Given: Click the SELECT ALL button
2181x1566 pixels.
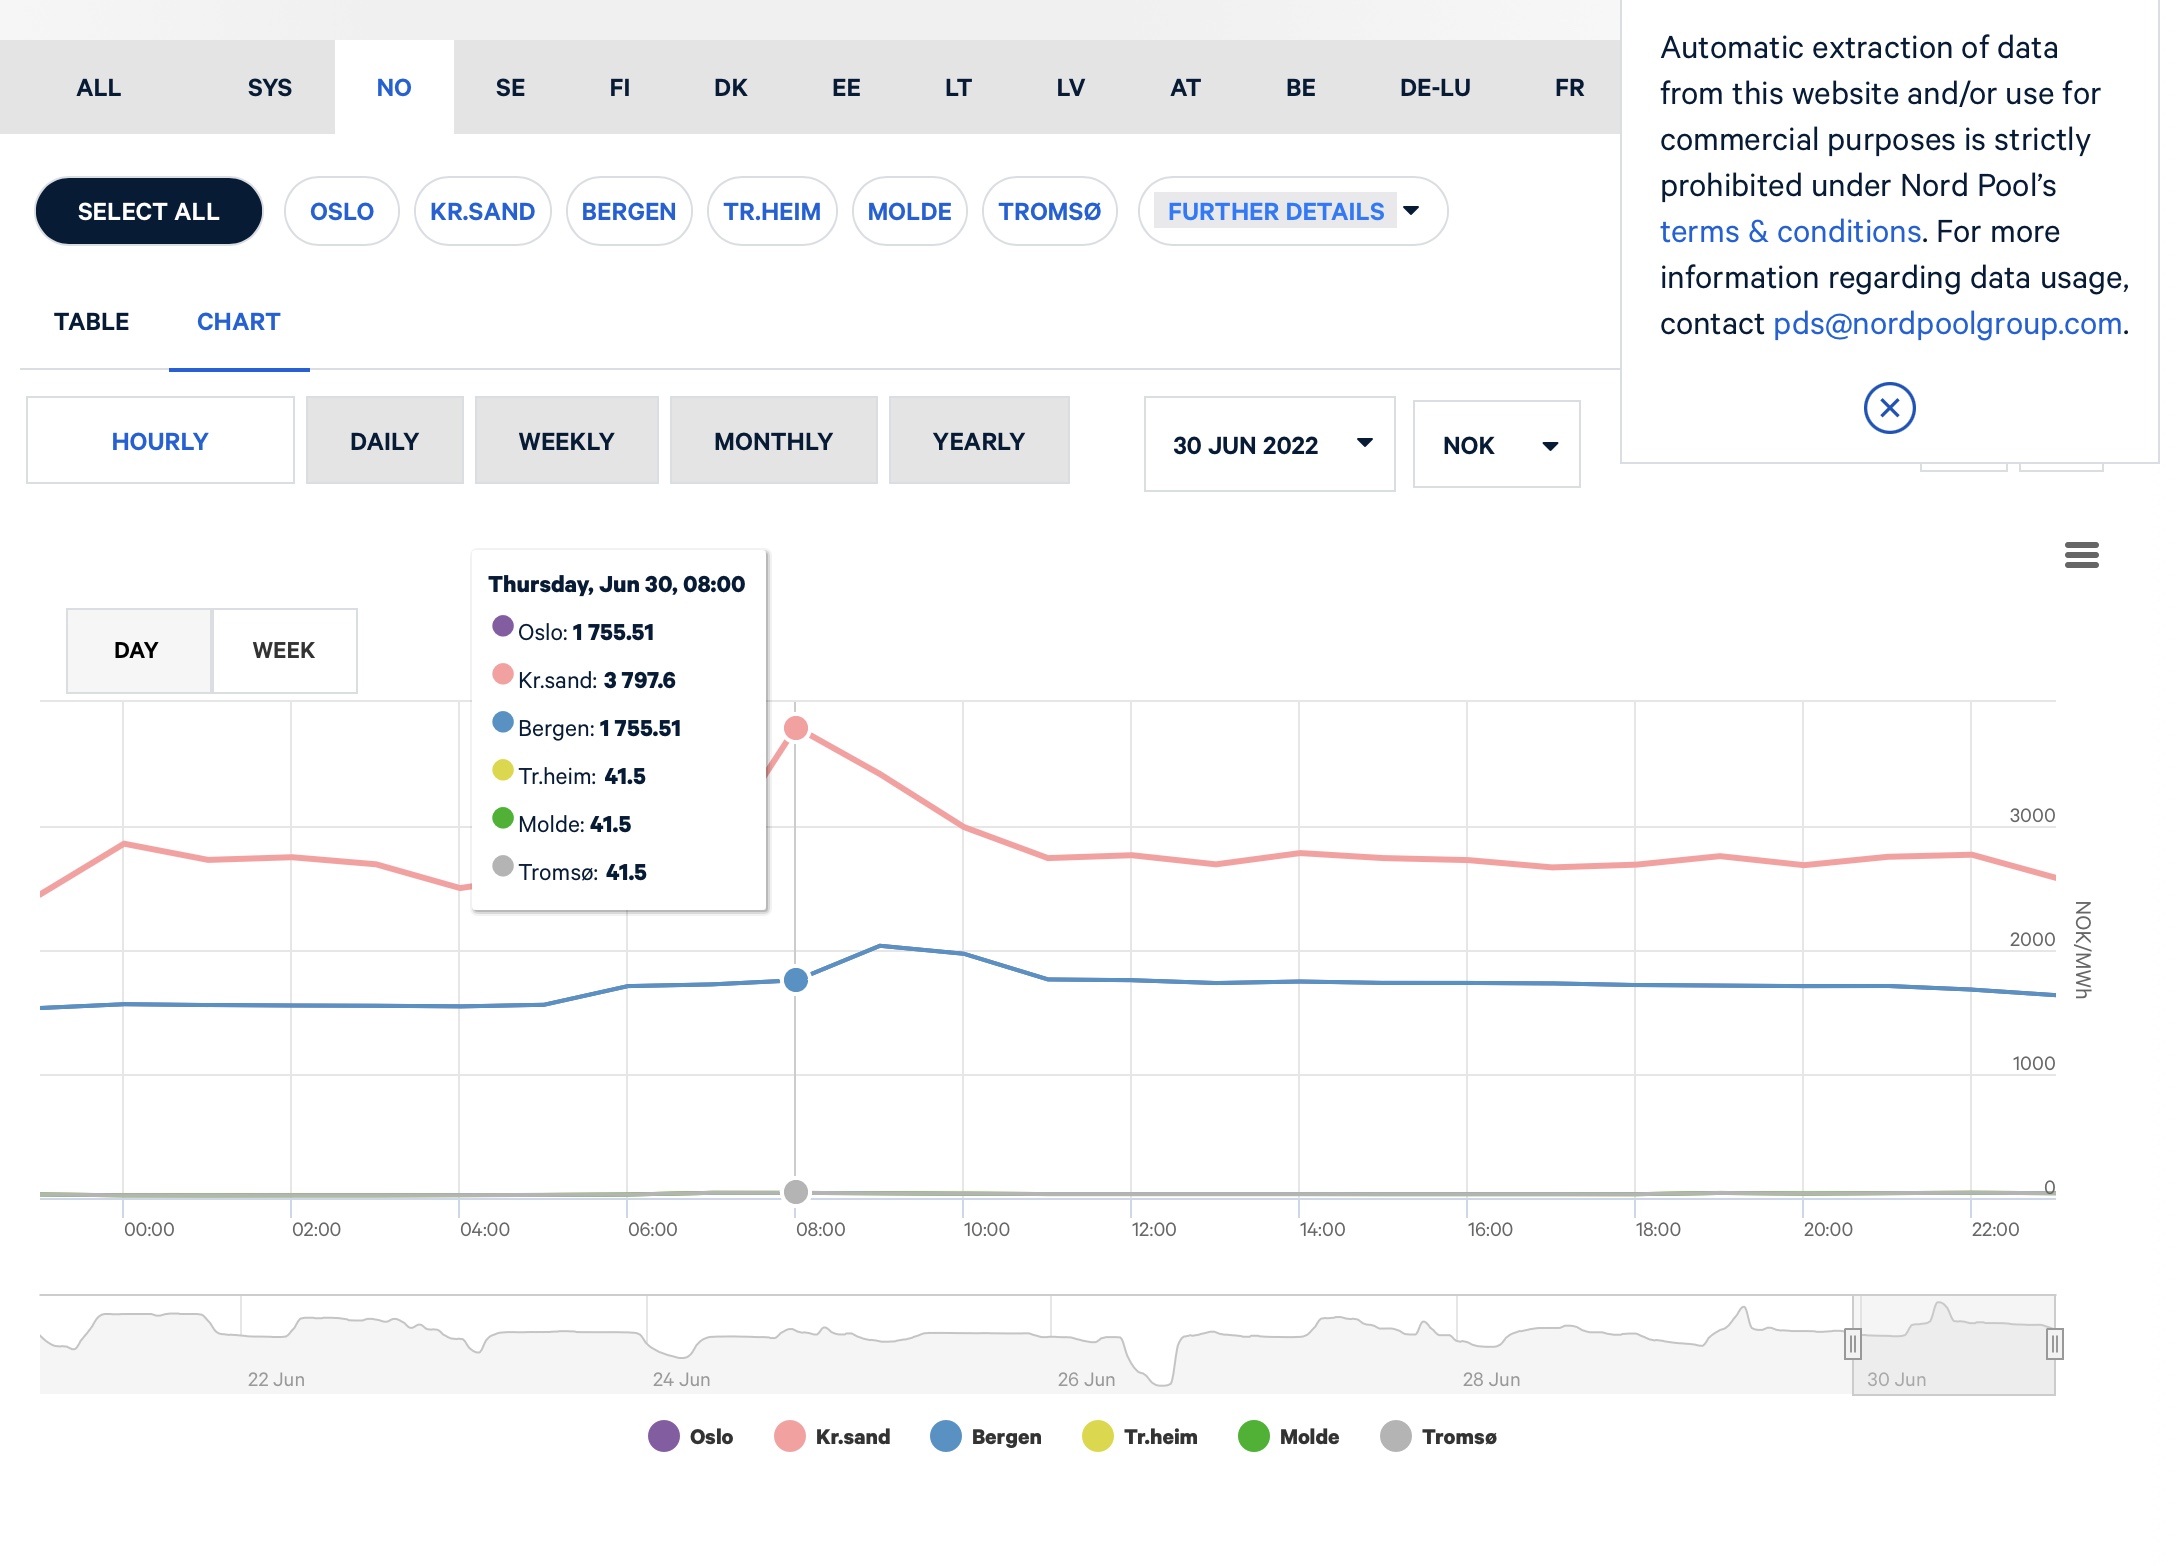Looking at the screenshot, I should (149, 211).
